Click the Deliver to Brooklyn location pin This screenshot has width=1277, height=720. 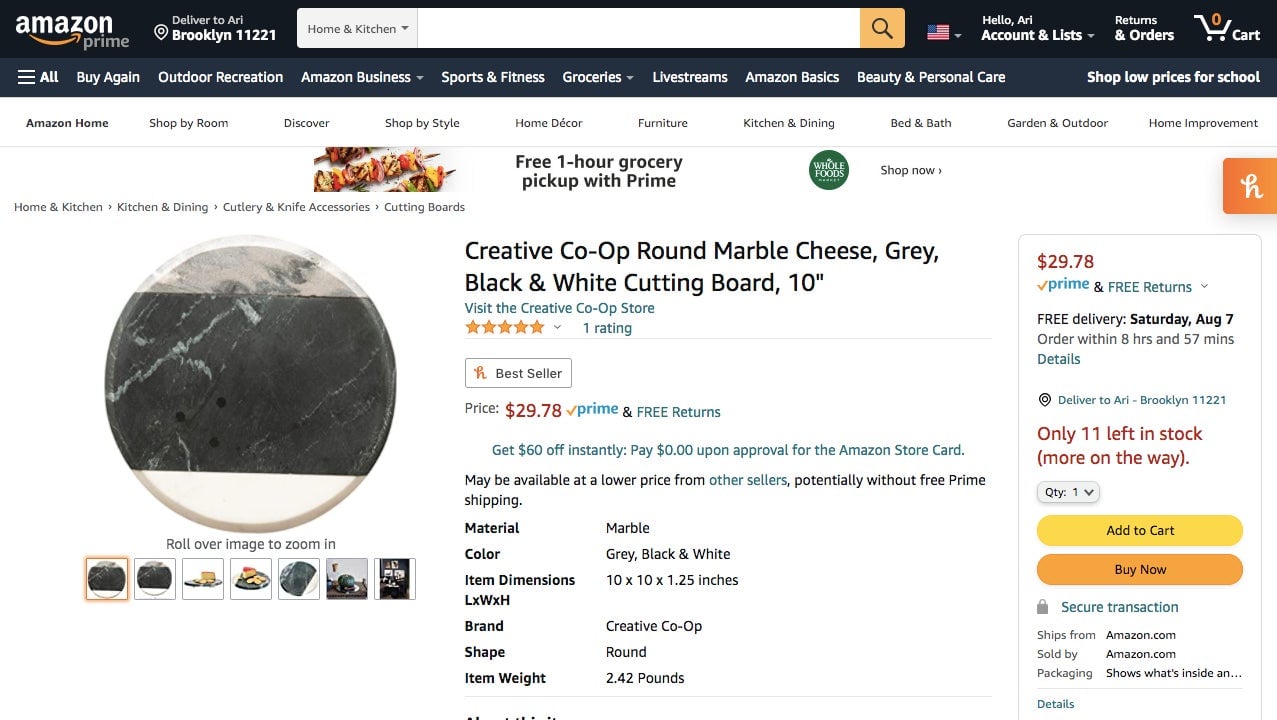pyautogui.click(x=161, y=33)
